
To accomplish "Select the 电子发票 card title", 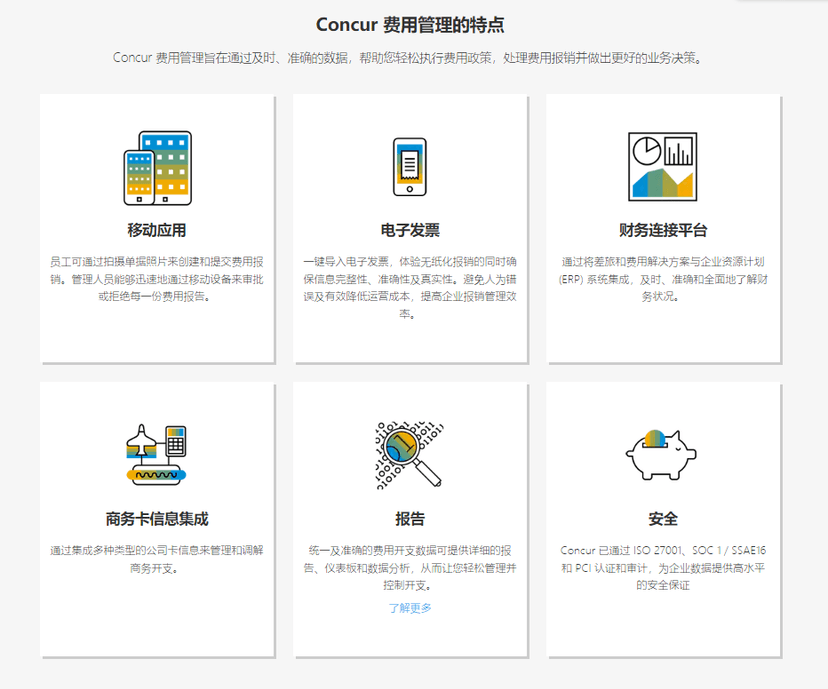I will tap(410, 231).
